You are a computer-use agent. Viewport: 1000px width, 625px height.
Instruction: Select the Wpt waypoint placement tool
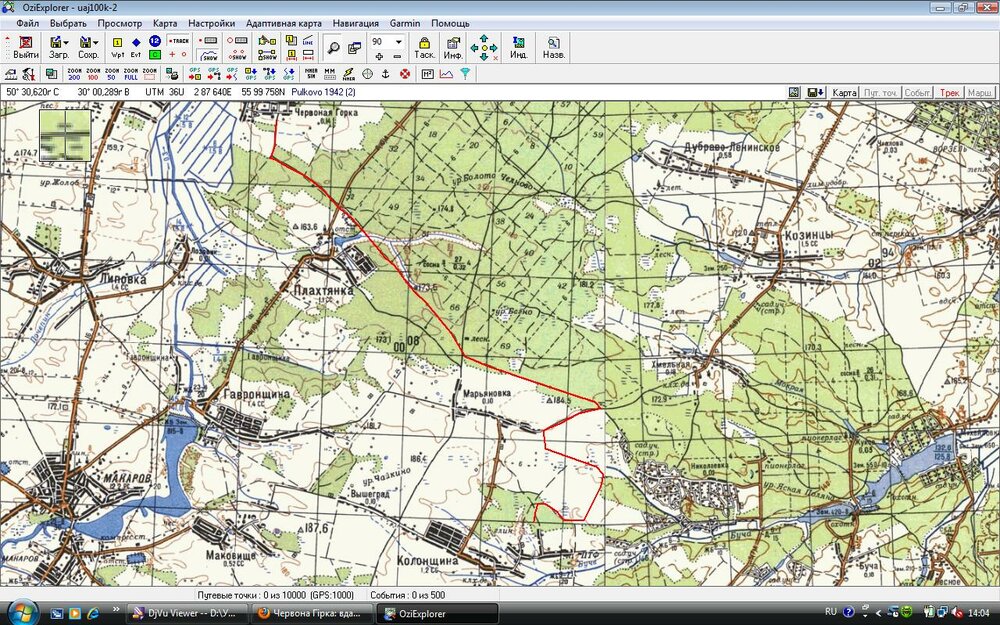(x=117, y=47)
